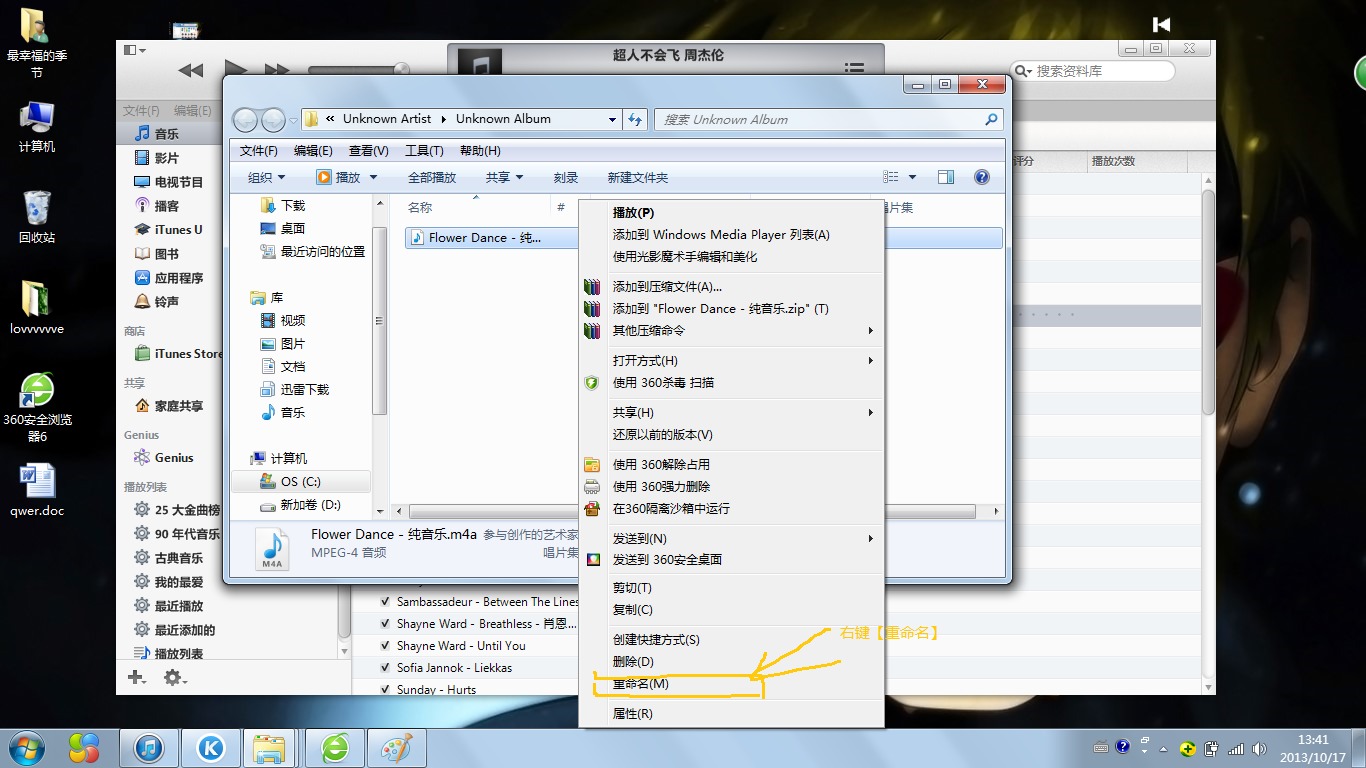Click the Explorer file list horizontal scrollbar
This screenshot has height=768, width=1366.
point(692,511)
